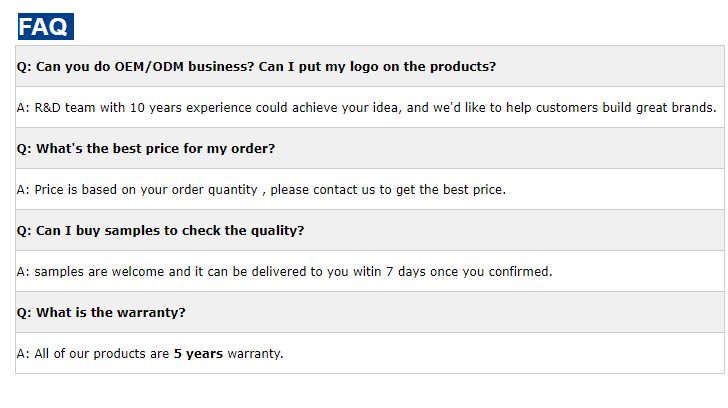Select the OEM/ODM business question row
Image resolution: width=728 pixels, height=408 pixels.
[370, 66]
